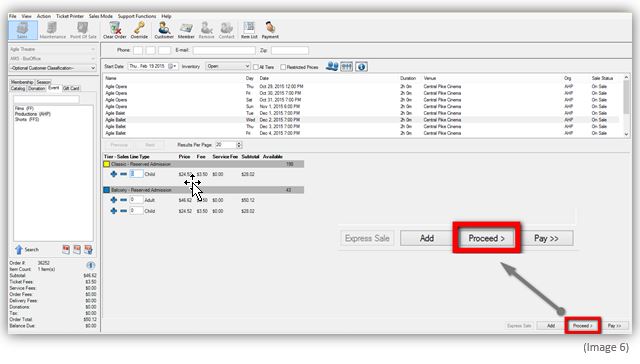This screenshot has height=364, width=640.
Task: Switch to the Catalog tab
Action: 18,88
